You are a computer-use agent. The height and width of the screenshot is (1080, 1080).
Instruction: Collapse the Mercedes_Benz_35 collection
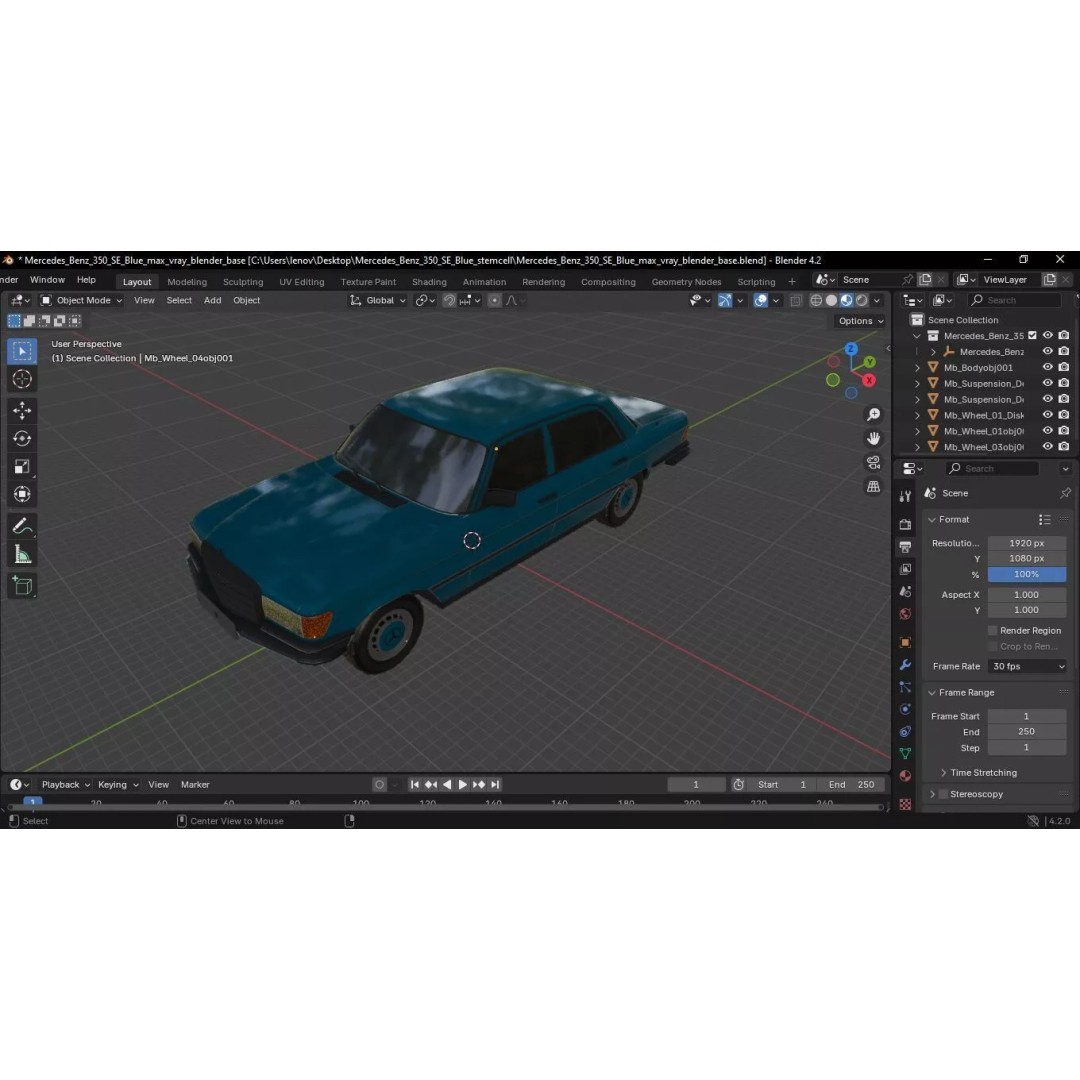(917, 336)
